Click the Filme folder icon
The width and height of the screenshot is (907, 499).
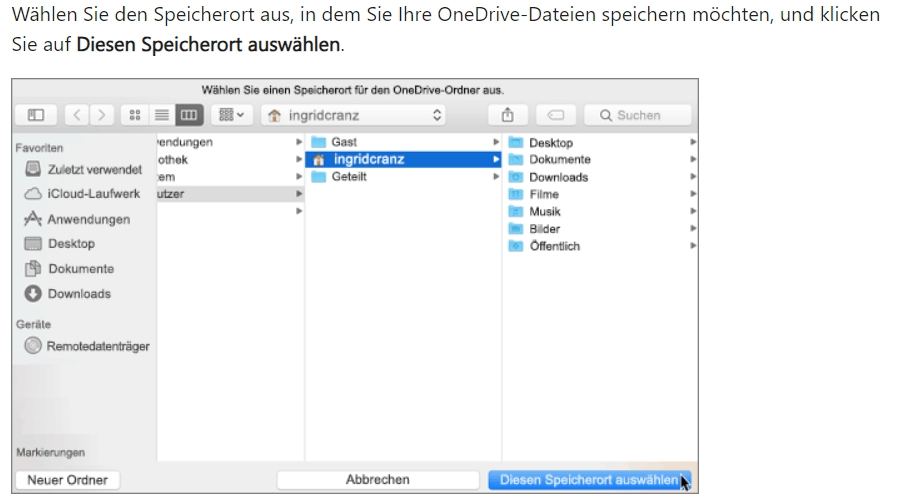coord(515,194)
